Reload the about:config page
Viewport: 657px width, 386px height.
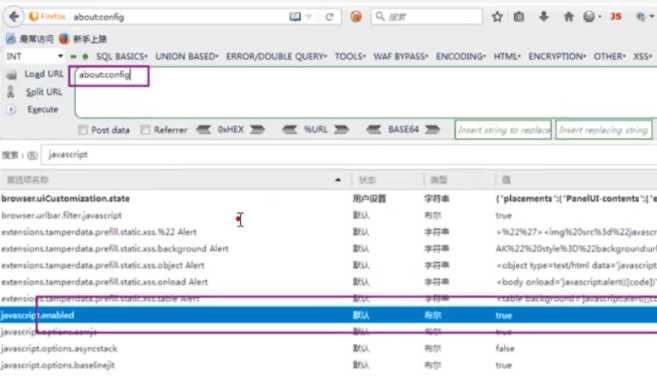(330, 17)
